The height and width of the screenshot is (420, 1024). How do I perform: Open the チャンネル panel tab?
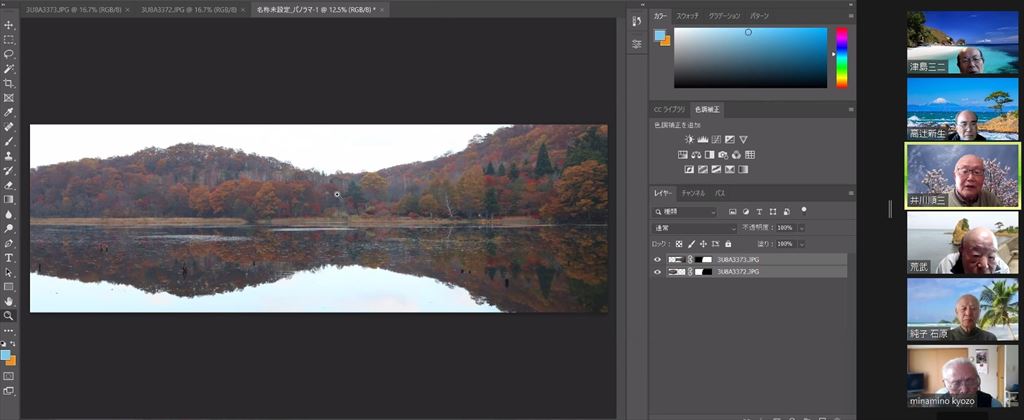pyautogui.click(x=693, y=192)
